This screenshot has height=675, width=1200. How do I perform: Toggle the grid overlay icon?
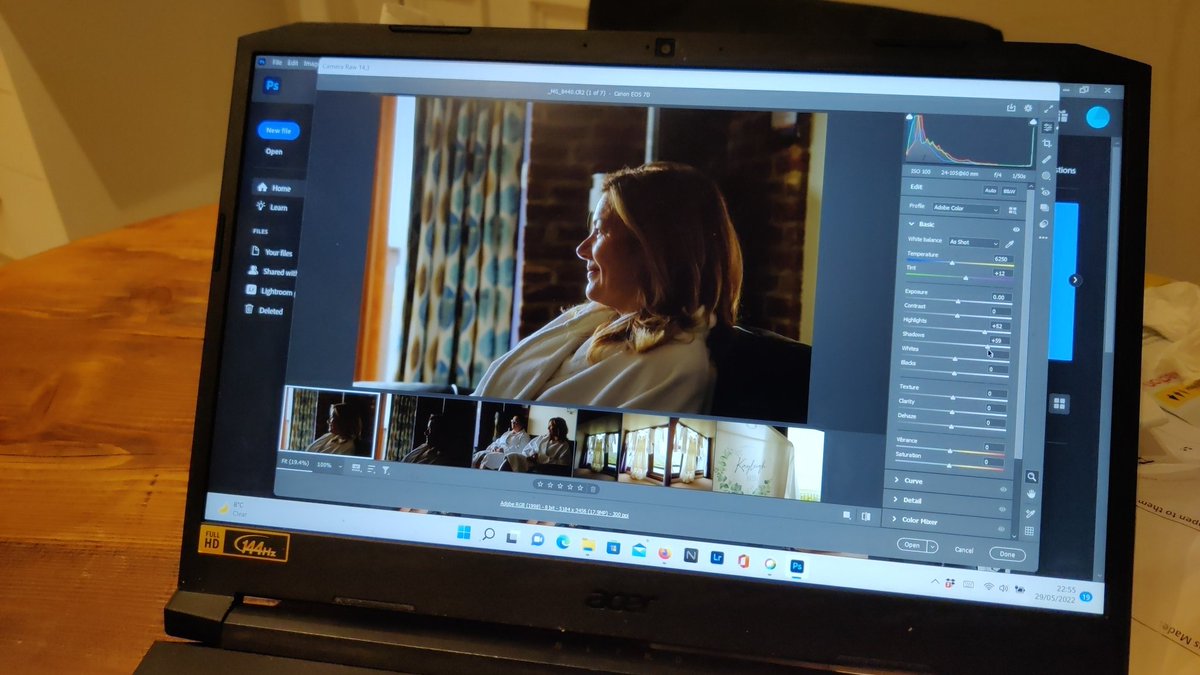(x=1029, y=531)
